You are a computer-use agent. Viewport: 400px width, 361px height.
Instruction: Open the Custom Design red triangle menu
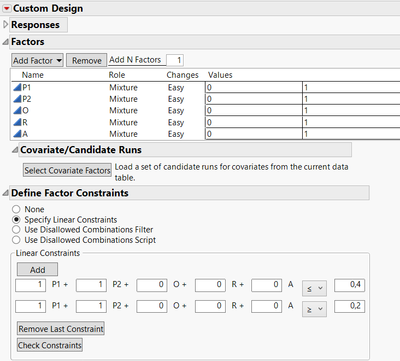point(7,8)
